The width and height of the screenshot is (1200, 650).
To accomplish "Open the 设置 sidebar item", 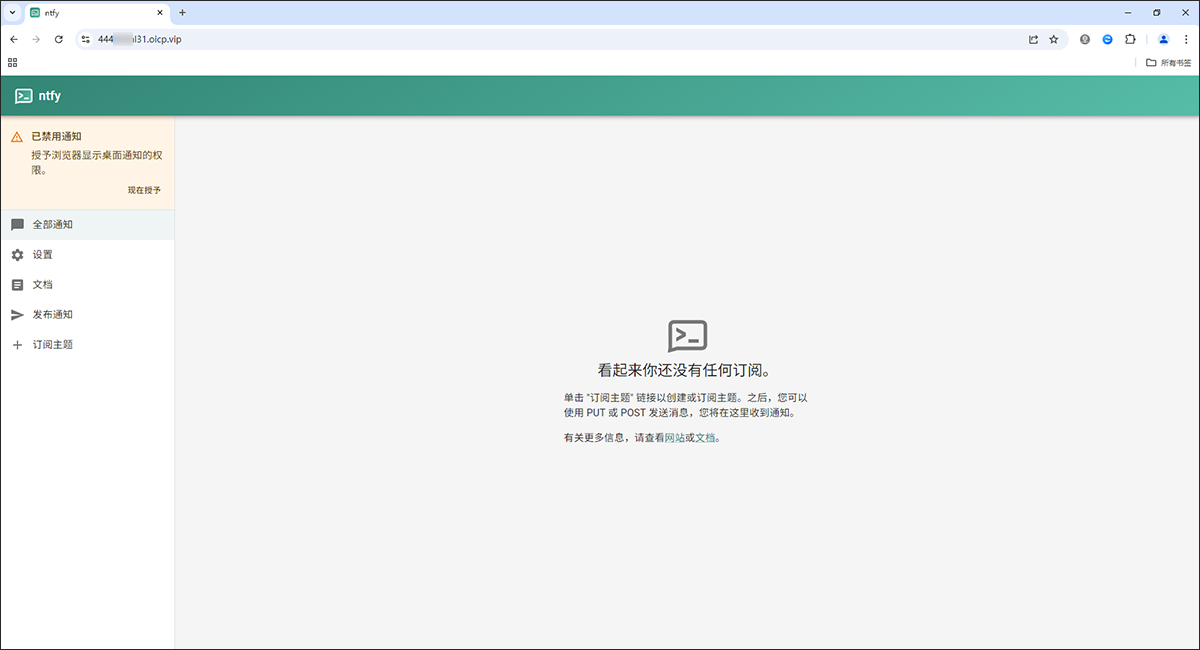I will point(87,255).
